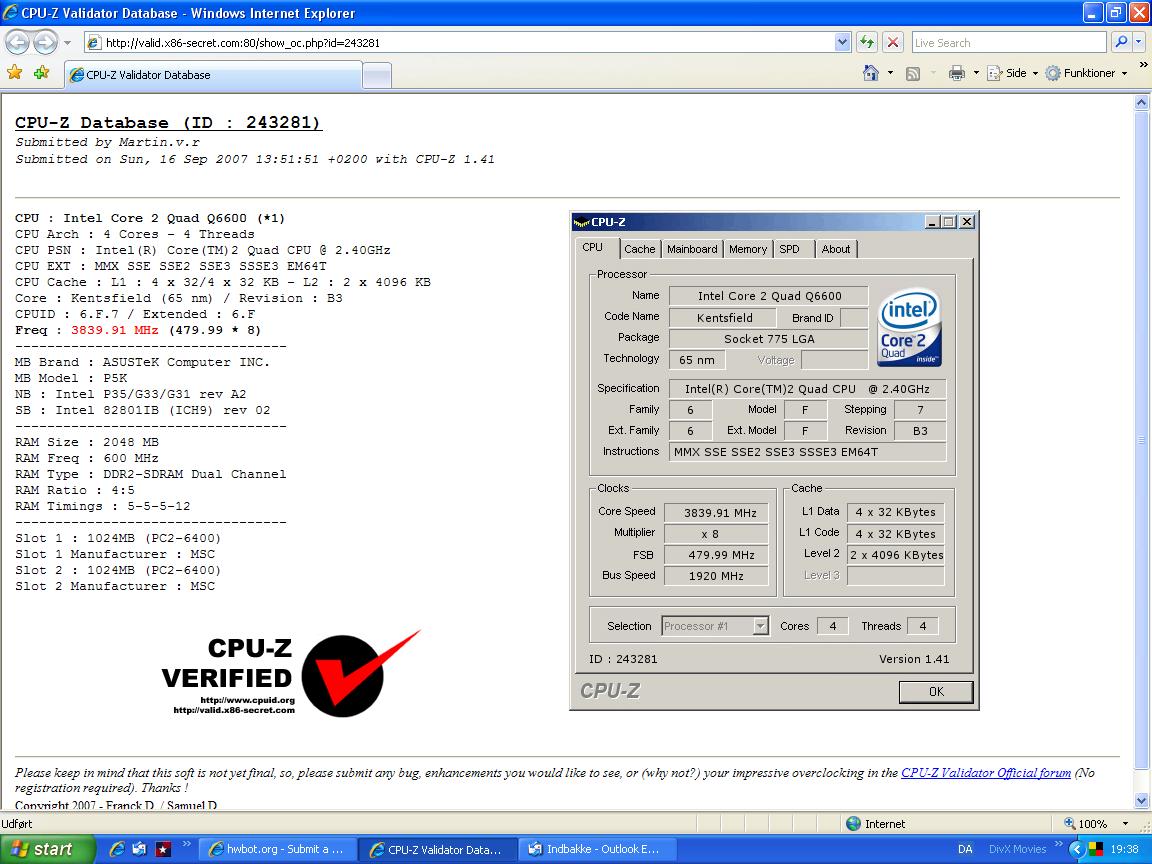The height and width of the screenshot is (864, 1152).
Task: Click the Core Speed 3839.91 MHz field
Action: pos(716,513)
